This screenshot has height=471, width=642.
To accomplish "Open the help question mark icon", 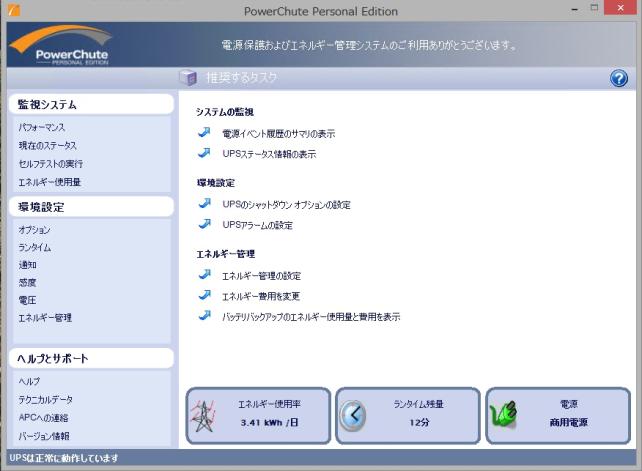I will click(x=619, y=78).
